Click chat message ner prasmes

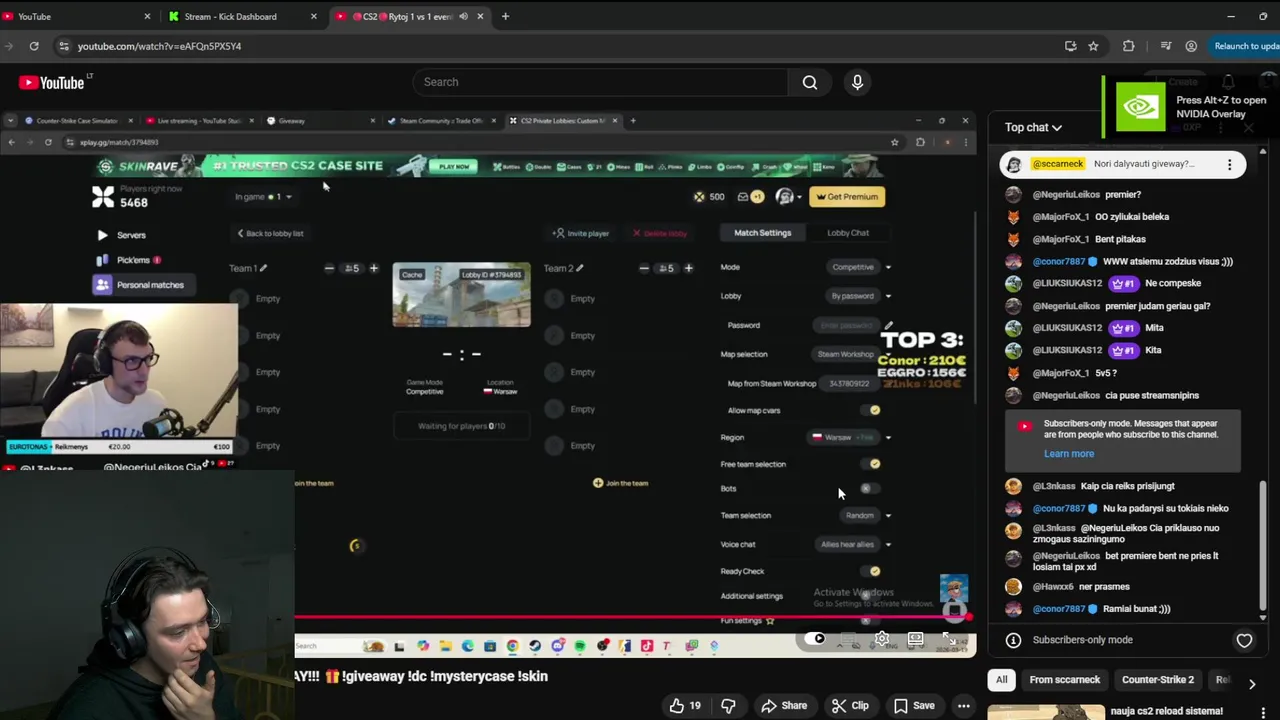(x=1103, y=587)
